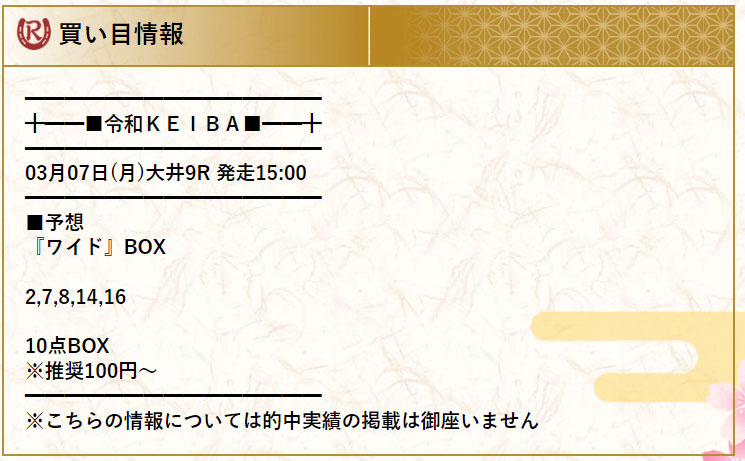
Task: Select the 03月07日(月) date text
Action: coord(83,172)
